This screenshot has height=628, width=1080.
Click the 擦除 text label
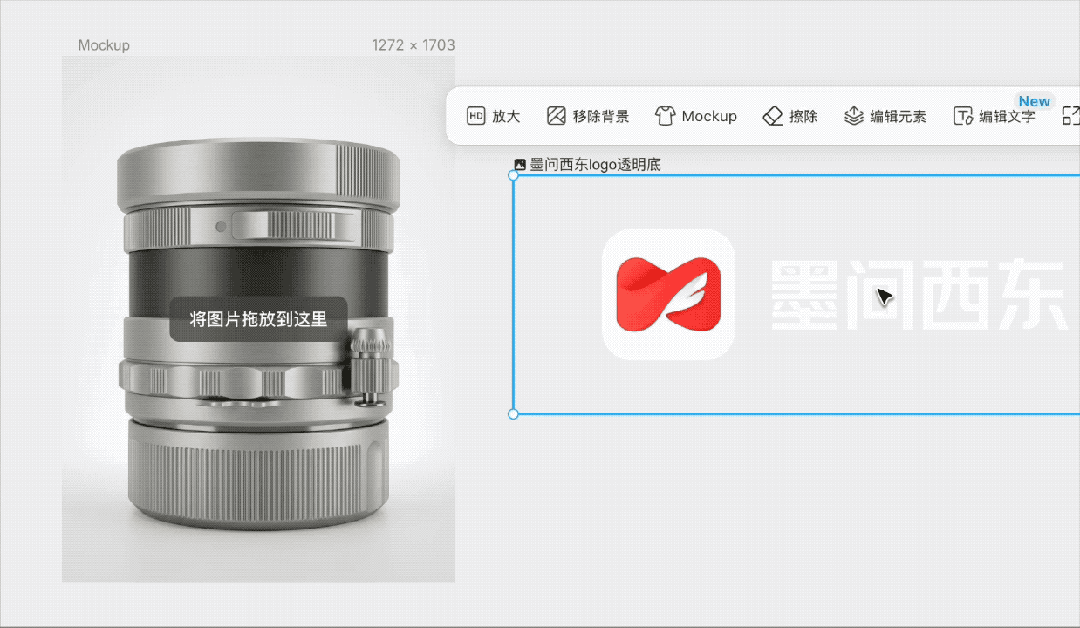[x=803, y=116]
